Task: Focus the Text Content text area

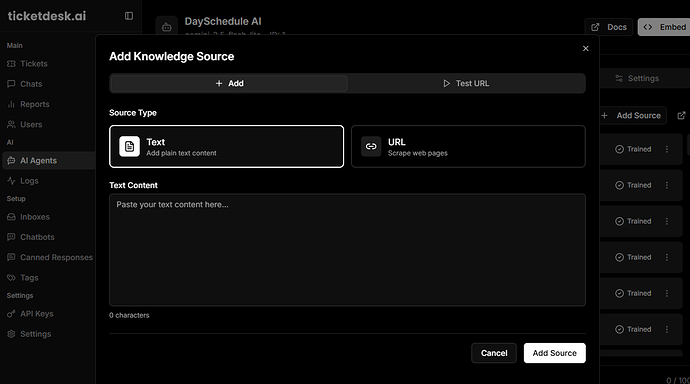Action: pyautogui.click(x=347, y=250)
